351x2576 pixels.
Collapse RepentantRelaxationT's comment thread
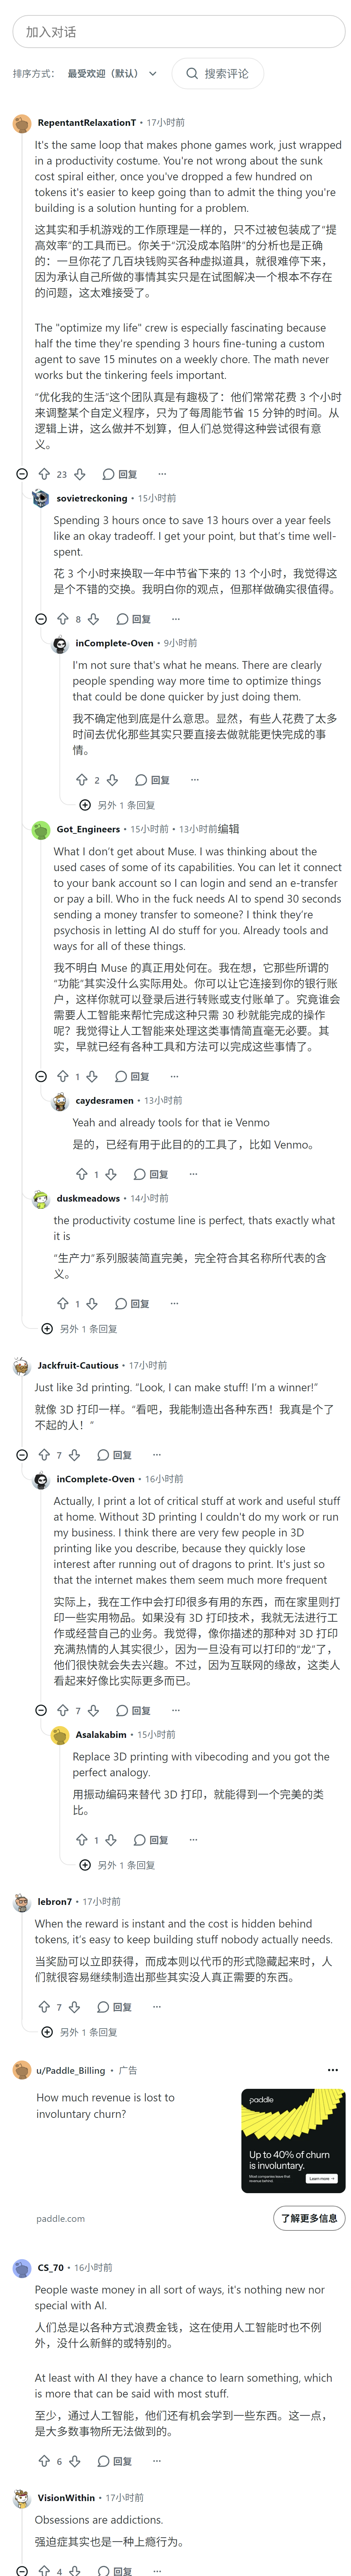(22, 474)
